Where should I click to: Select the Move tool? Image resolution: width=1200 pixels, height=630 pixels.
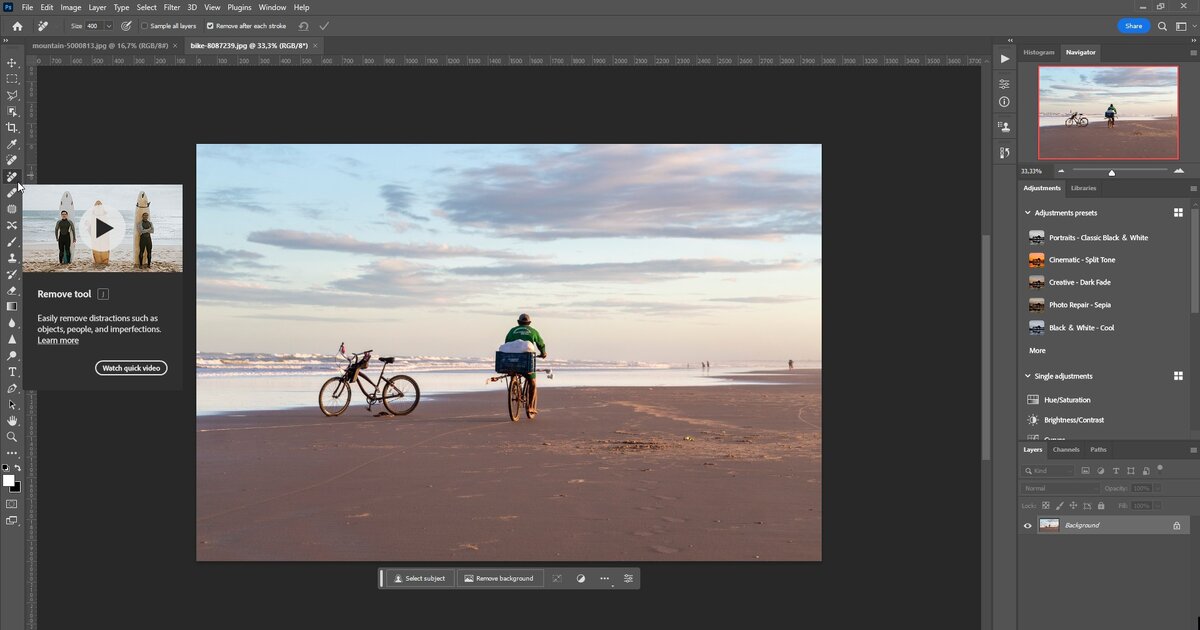coord(12,62)
